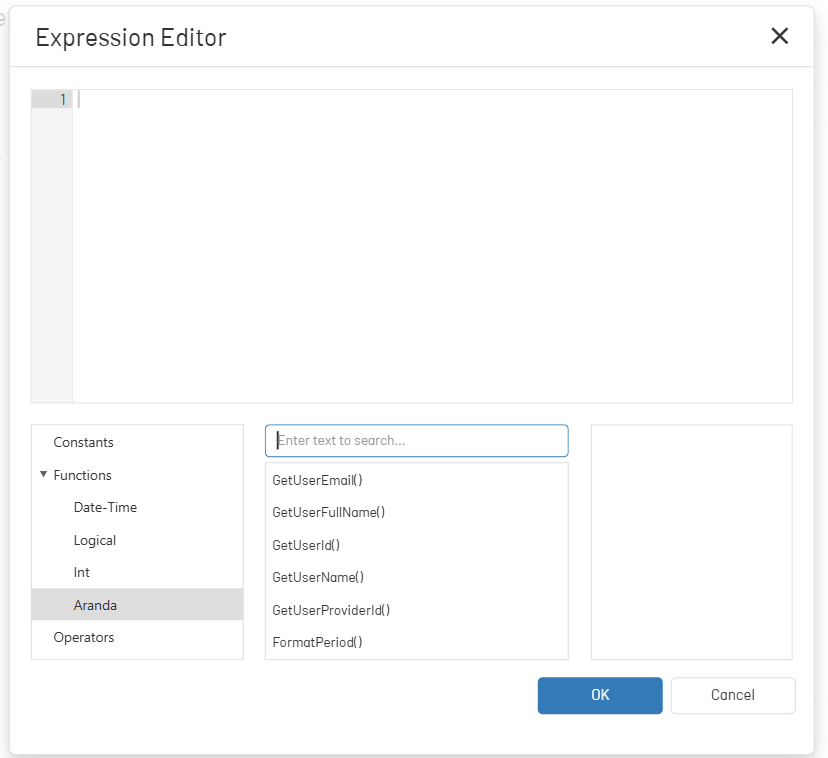828x758 pixels.
Task: Select the Functions tree item
Action: click(82, 475)
